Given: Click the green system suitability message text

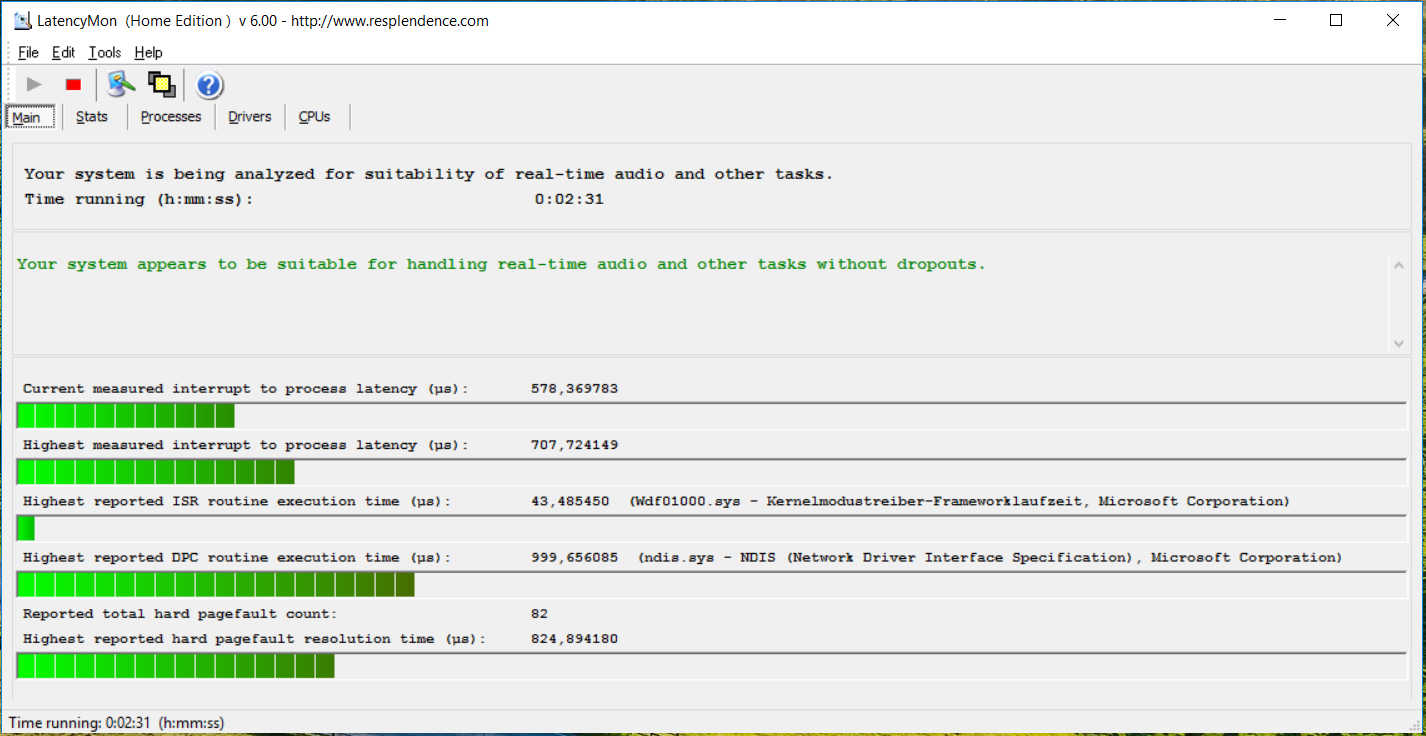Looking at the screenshot, I should 501,265.
